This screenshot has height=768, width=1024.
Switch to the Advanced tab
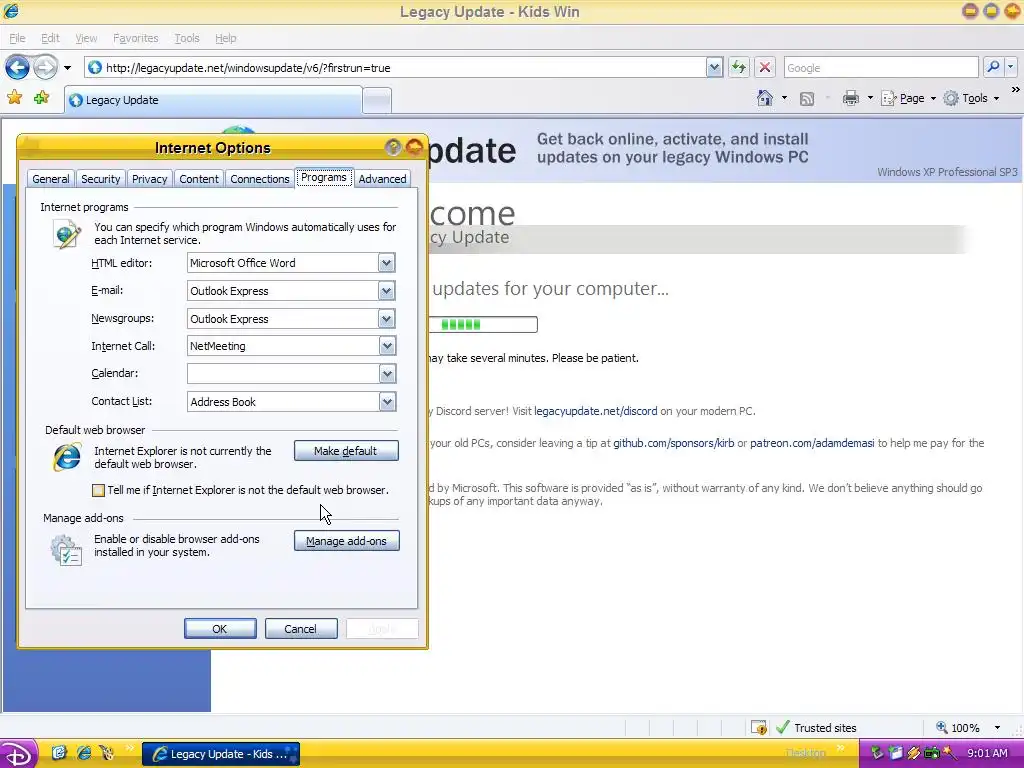(382, 178)
